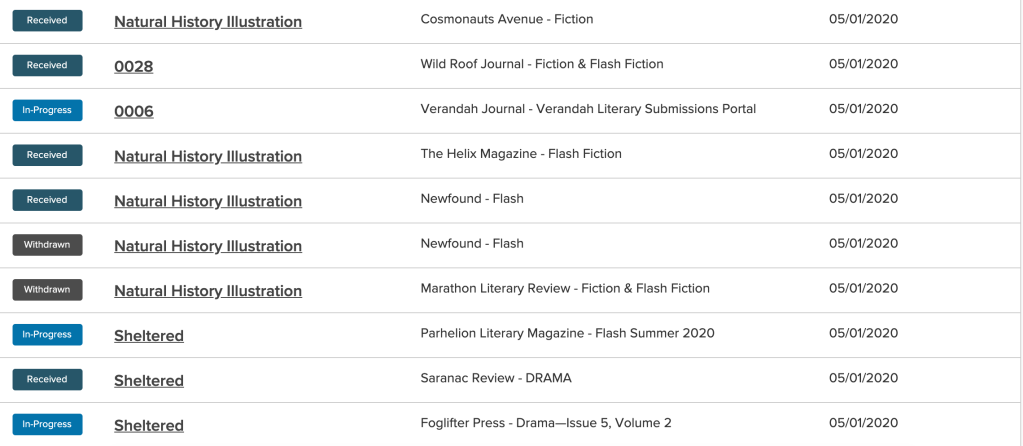Image resolution: width=1023 pixels, height=446 pixels.
Task: Open Sheltered submission for Foglifter Press
Action: coord(149,426)
